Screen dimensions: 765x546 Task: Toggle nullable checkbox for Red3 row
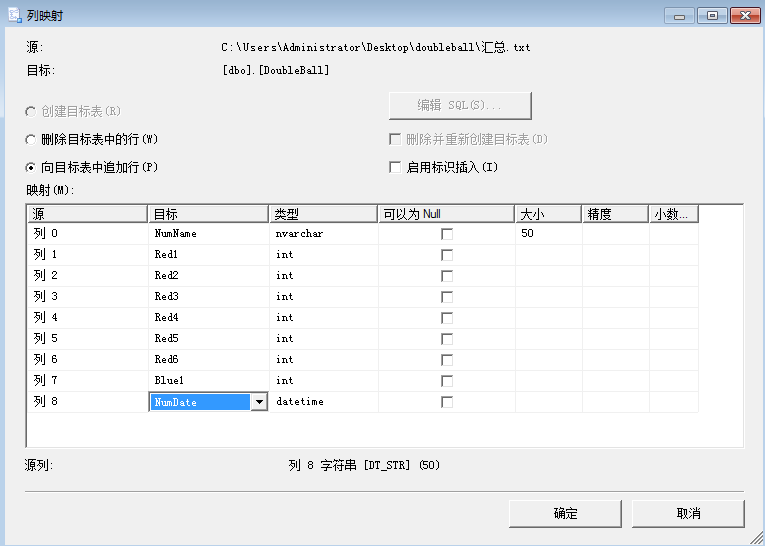(x=446, y=297)
